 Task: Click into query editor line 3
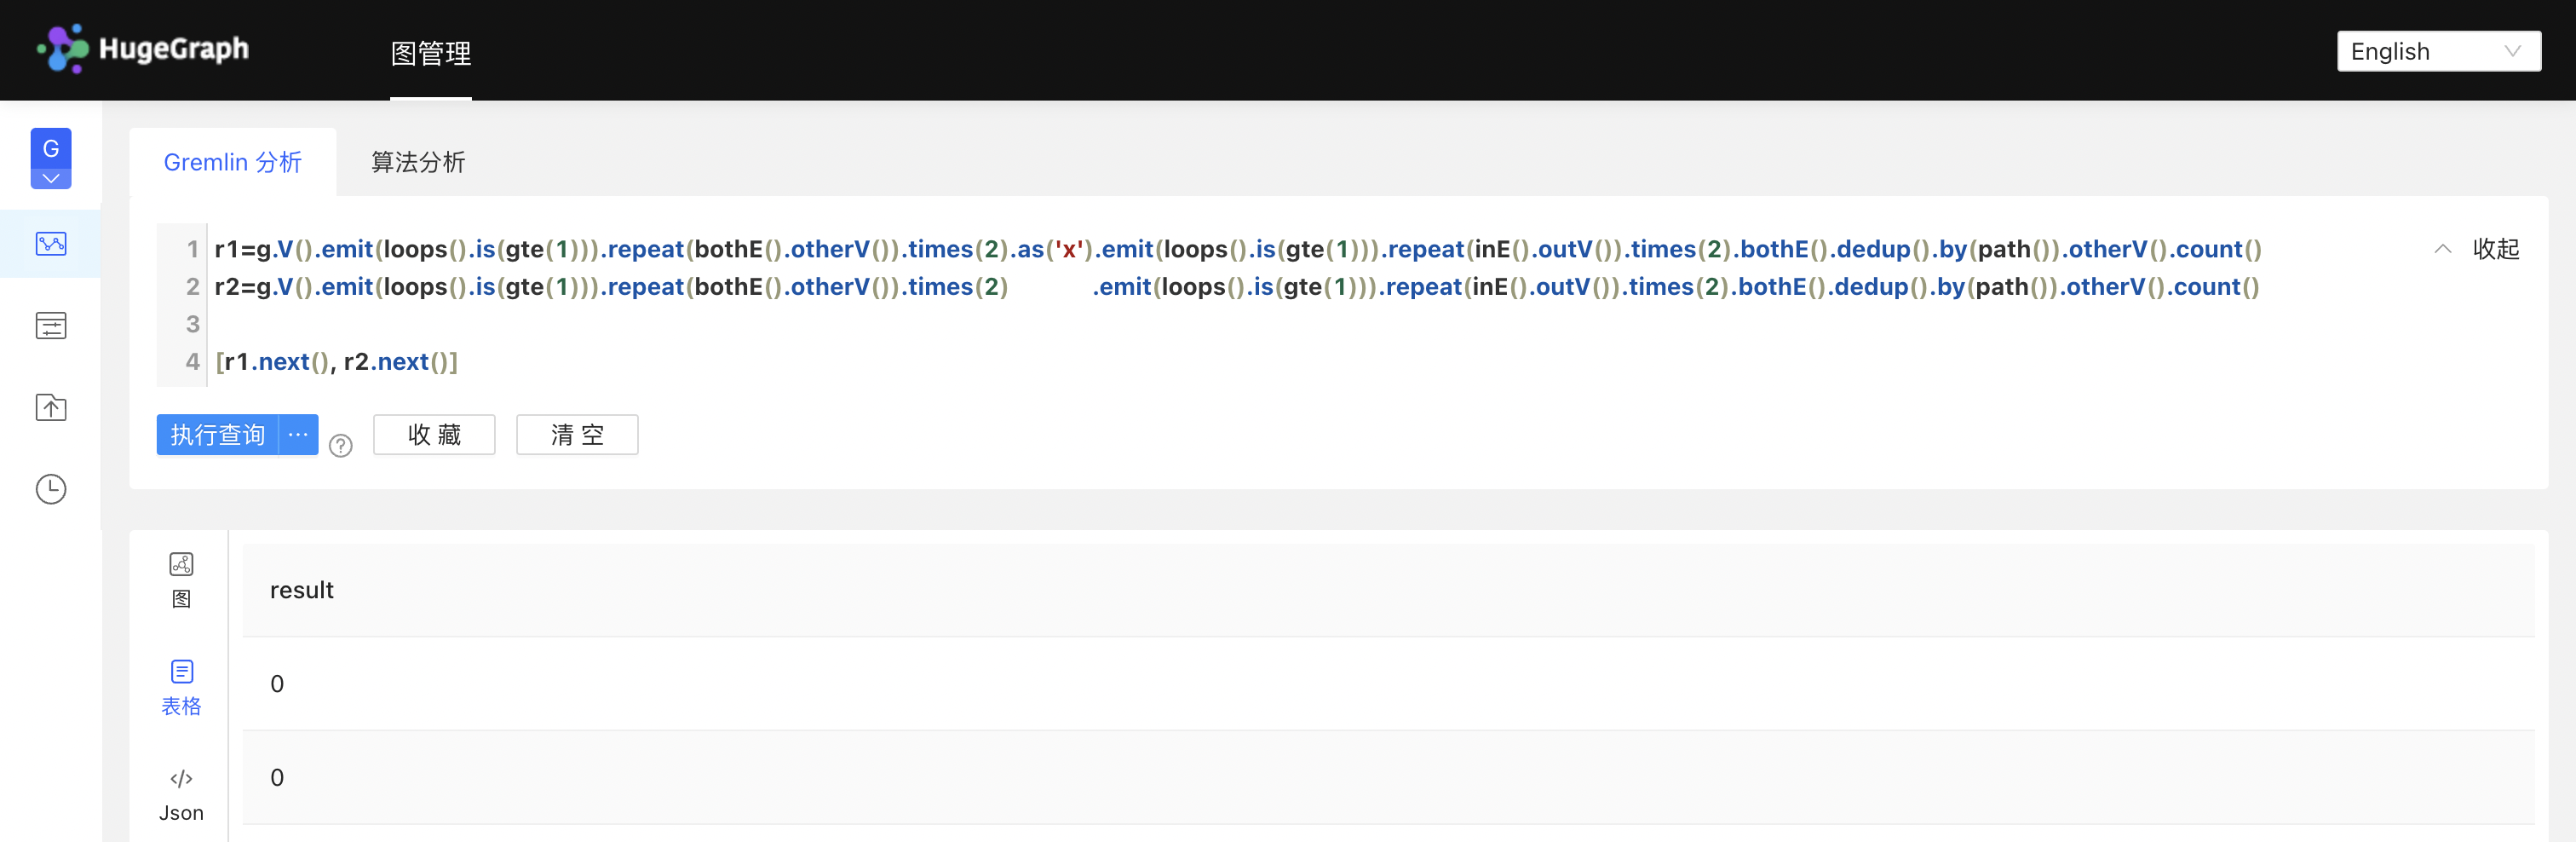click(1300, 324)
